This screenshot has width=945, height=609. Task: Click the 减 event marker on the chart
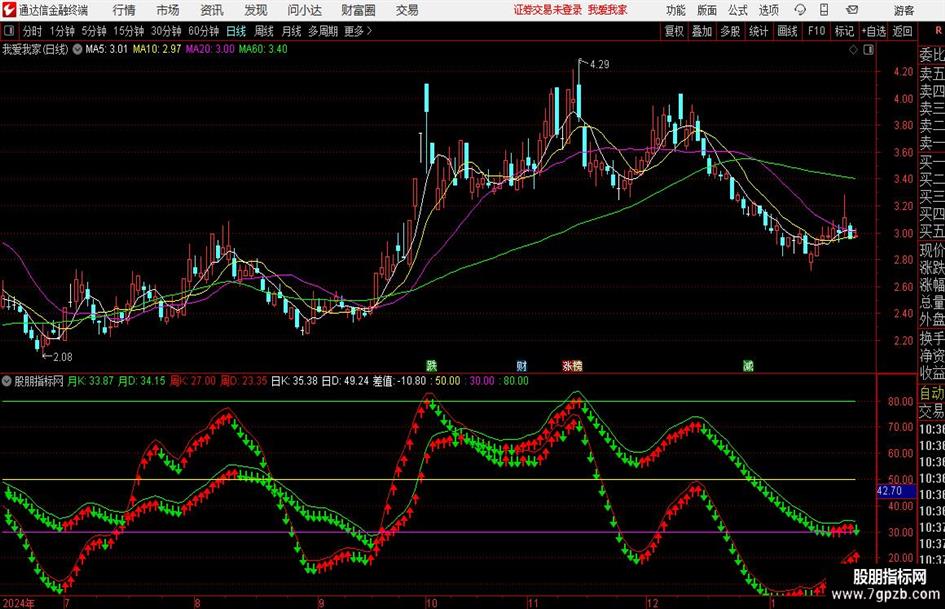point(748,365)
